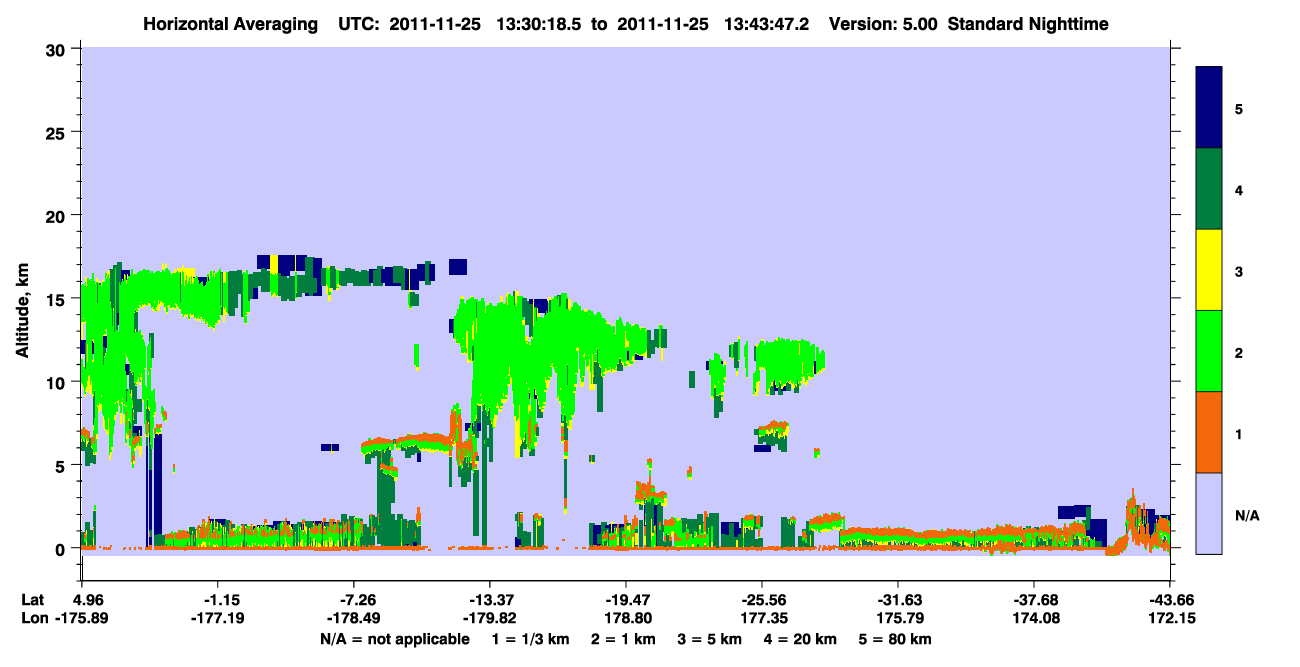Click the lavender N/A colorbar segment

[x=1209, y=513]
